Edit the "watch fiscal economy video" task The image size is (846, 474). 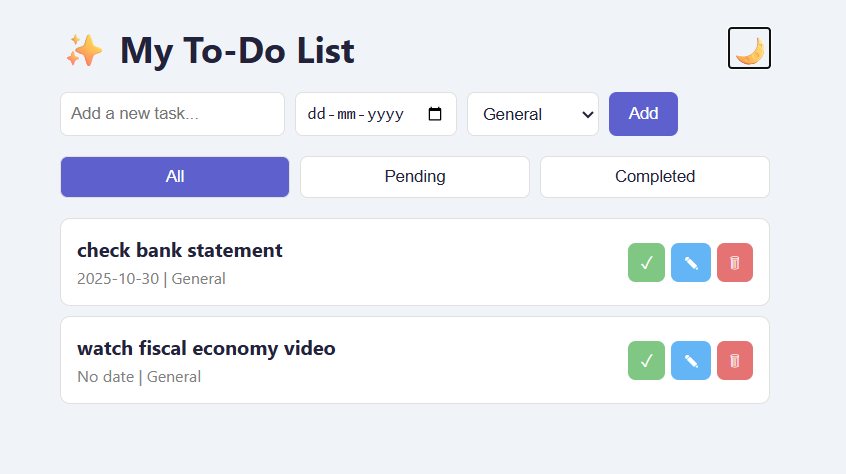[x=691, y=361]
